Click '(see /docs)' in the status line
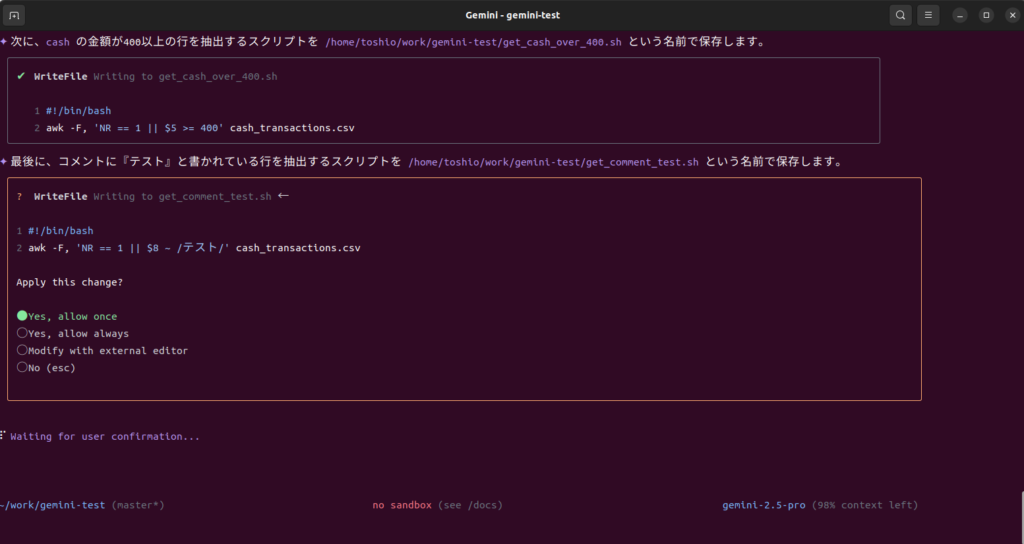This screenshot has height=544, width=1024. (x=470, y=505)
